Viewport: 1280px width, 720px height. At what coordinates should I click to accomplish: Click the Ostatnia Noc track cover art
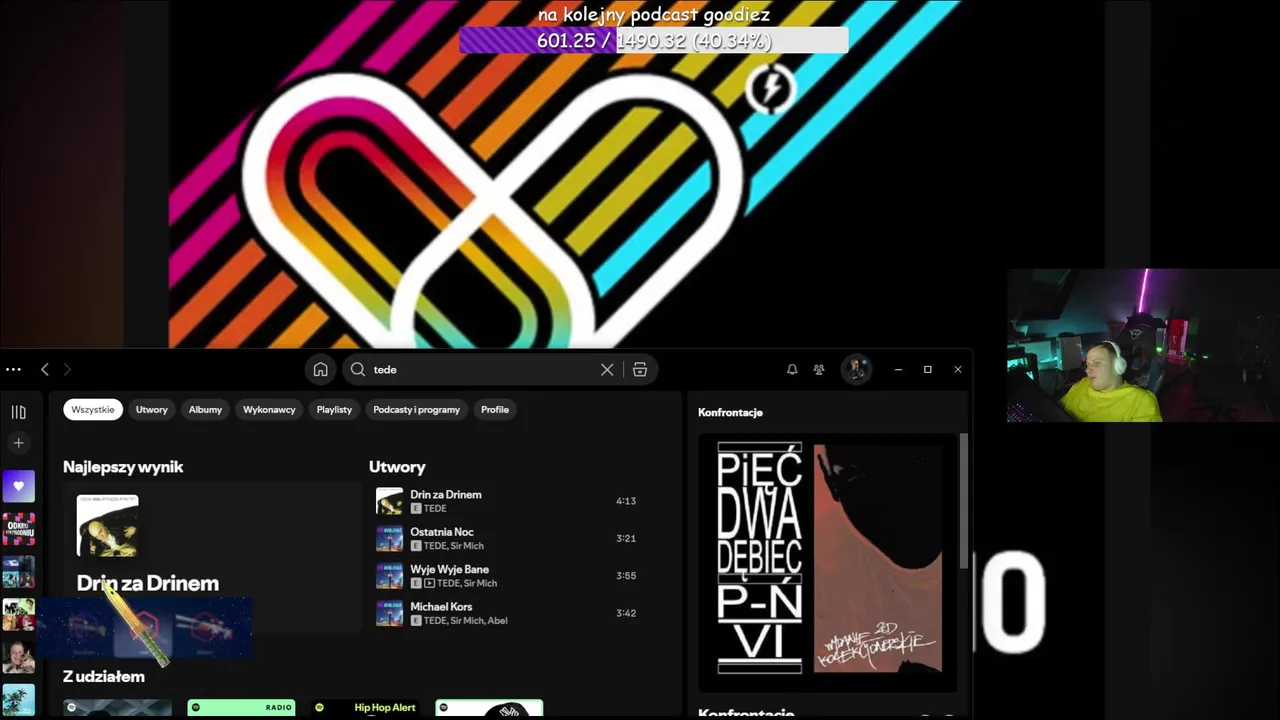pyautogui.click(x=389, y=539)
